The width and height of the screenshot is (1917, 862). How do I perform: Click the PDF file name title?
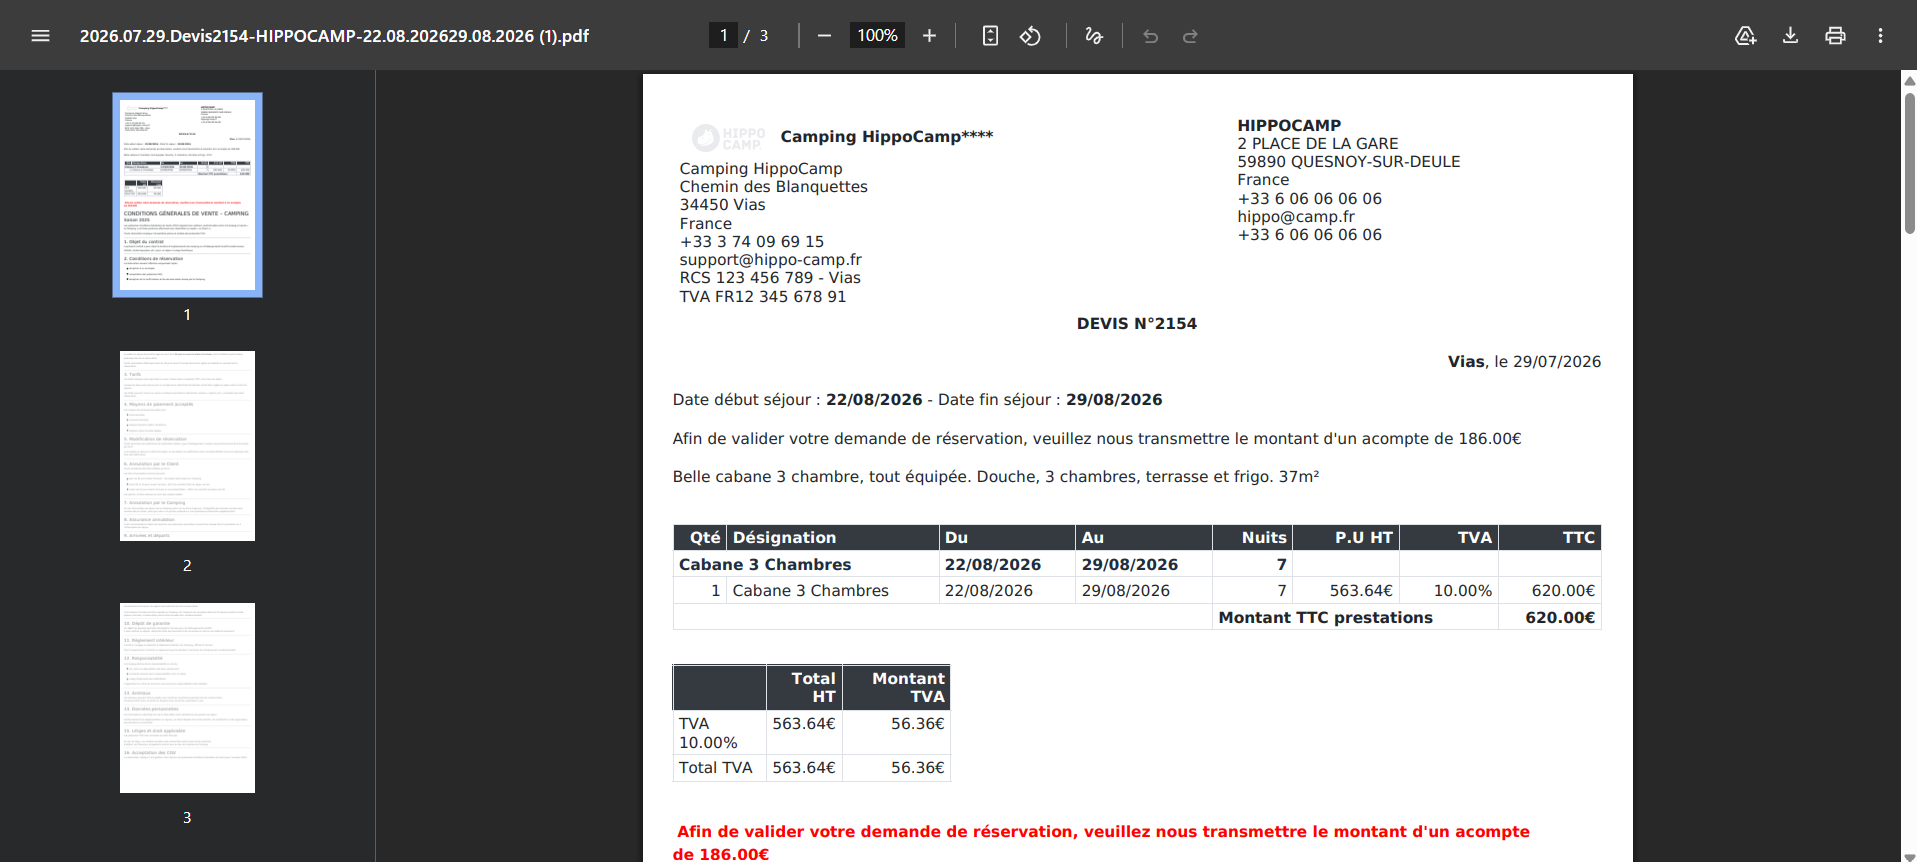[x=334, y=36]
